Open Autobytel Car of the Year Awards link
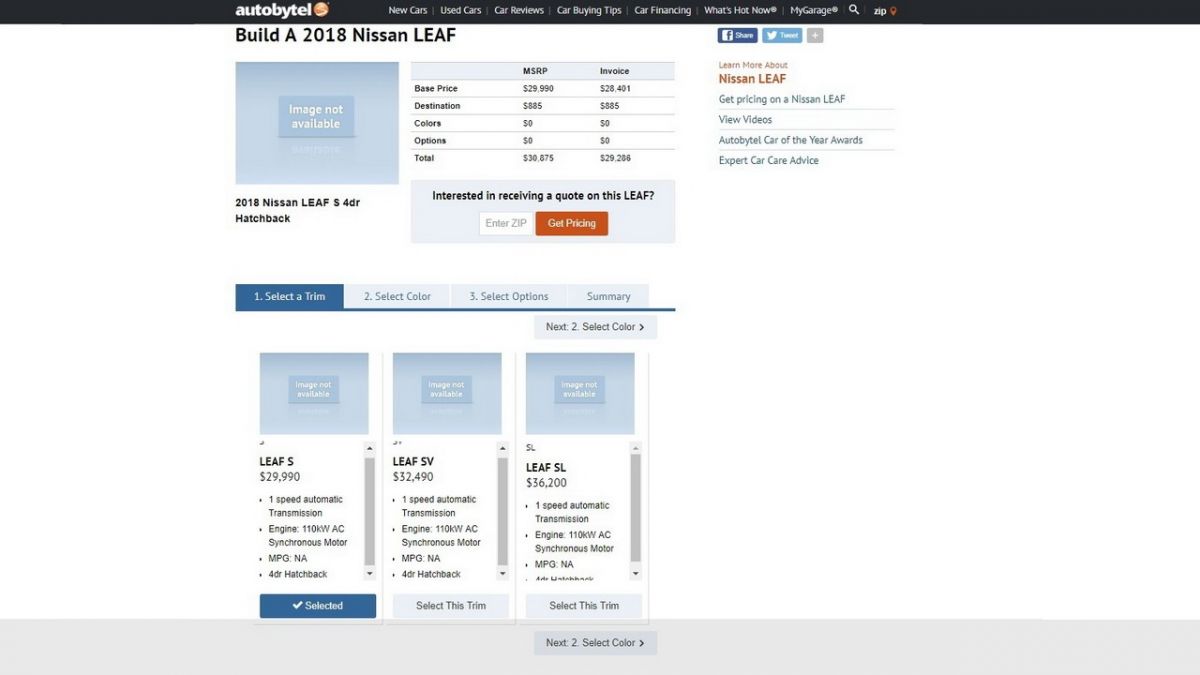 [790, 140]
